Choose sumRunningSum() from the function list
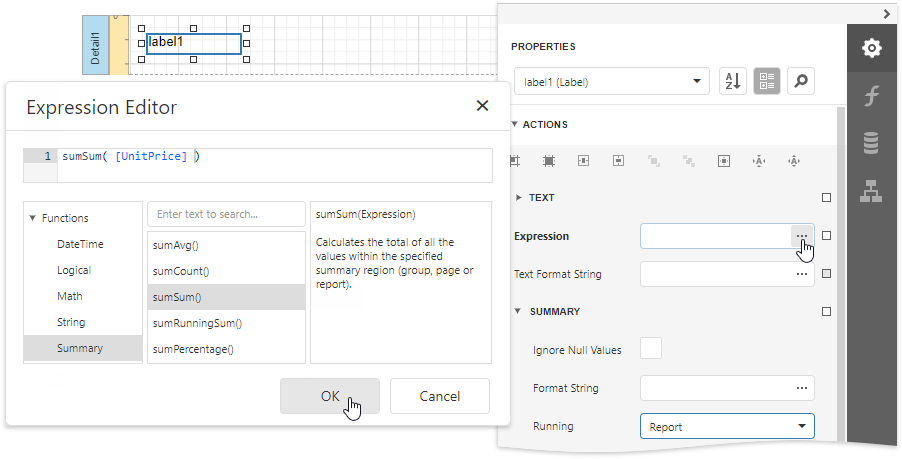This screenshot has height=459, width=902. [197, 323]
